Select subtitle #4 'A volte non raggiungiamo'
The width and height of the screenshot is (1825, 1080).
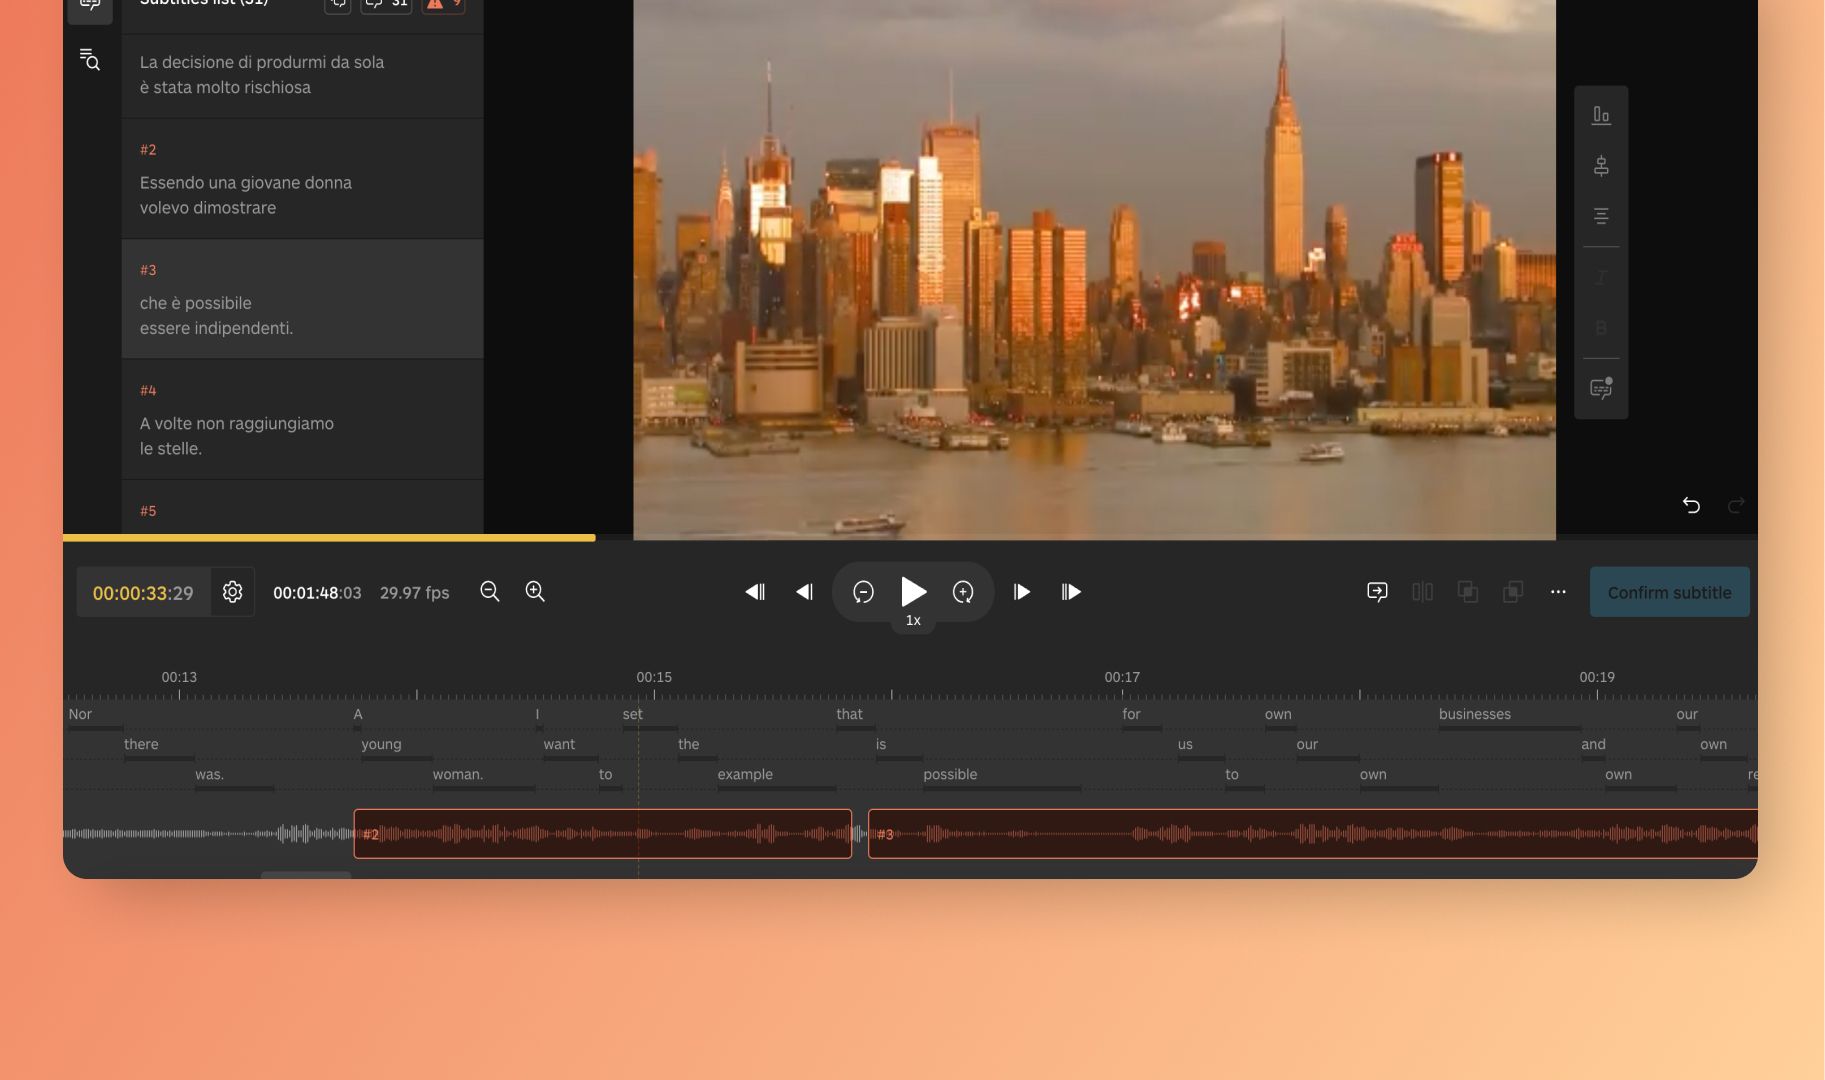tap(302, 419)
